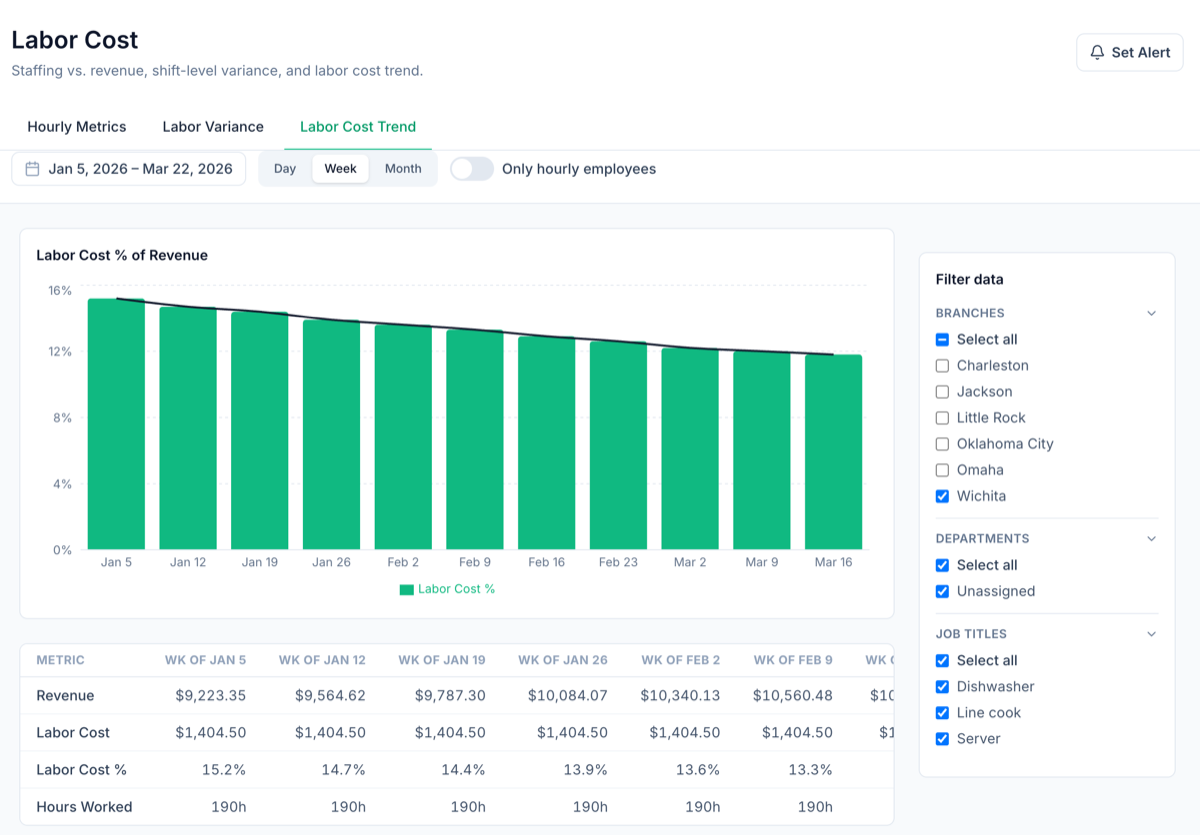Collapse the Job Titles filter section
Image resolution: width=1200 pixels, height=835 pixels.
(x=1151, y=633)
